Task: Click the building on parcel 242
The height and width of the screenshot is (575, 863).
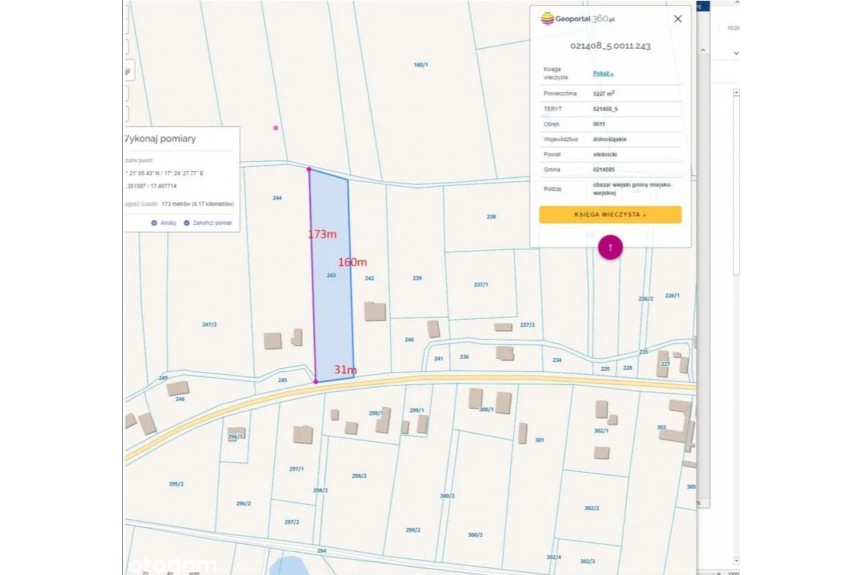Action: point(375,311)
